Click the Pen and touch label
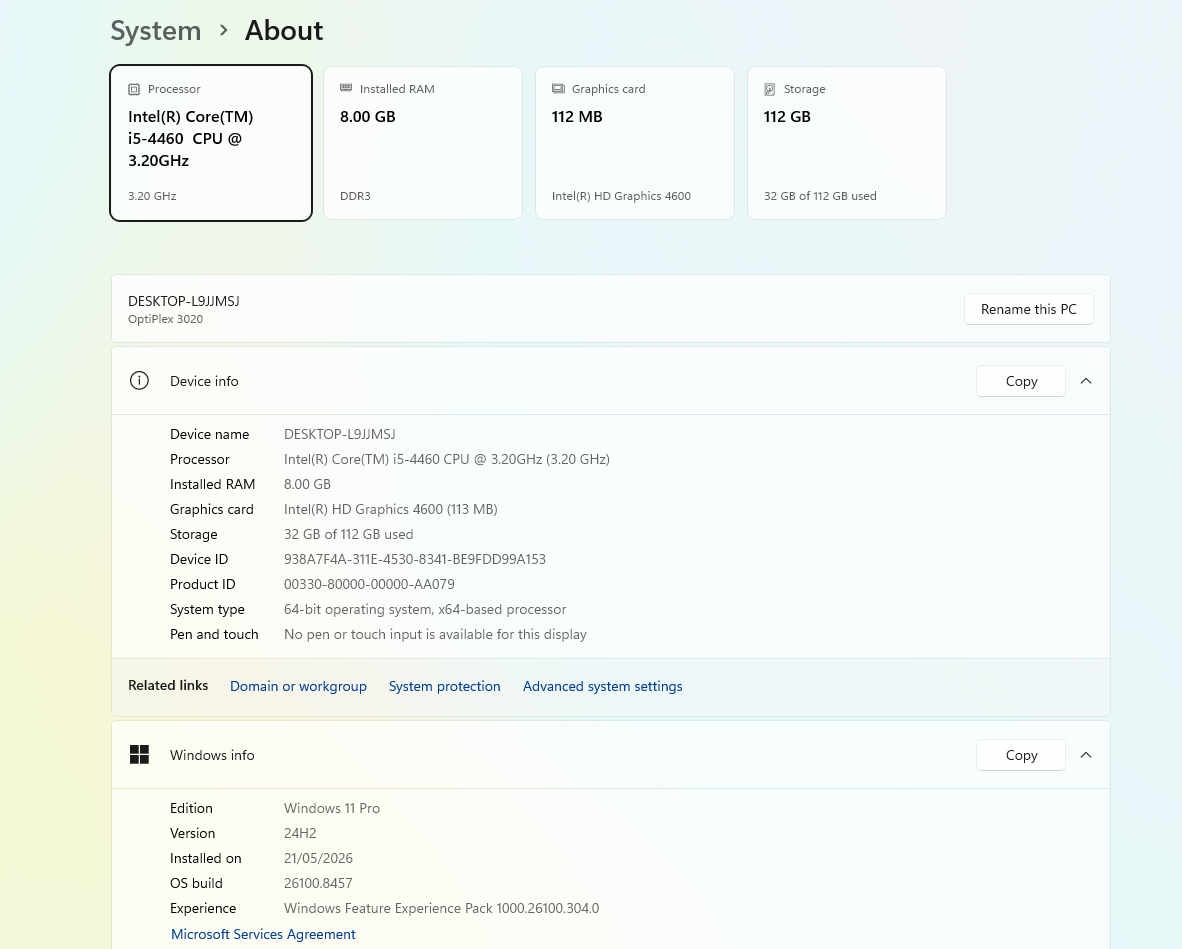 coord(214,634)
